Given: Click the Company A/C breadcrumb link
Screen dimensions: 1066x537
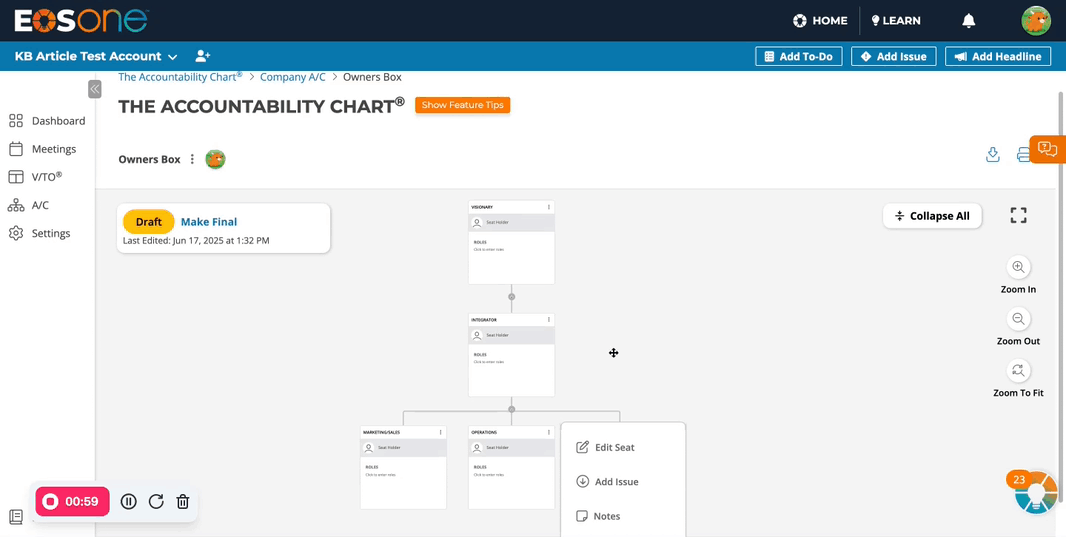Looking at the screenshot, I should pos(293,77).
